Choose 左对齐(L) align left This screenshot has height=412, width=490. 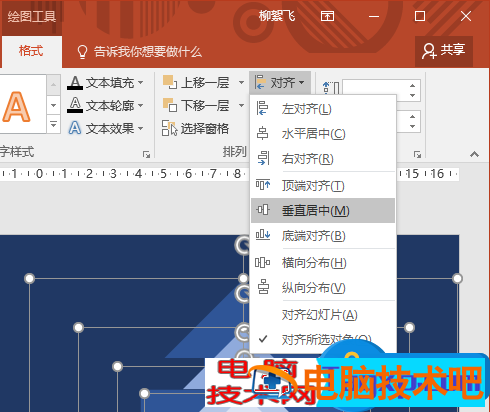pyautogui.click(x=323, y=109)
